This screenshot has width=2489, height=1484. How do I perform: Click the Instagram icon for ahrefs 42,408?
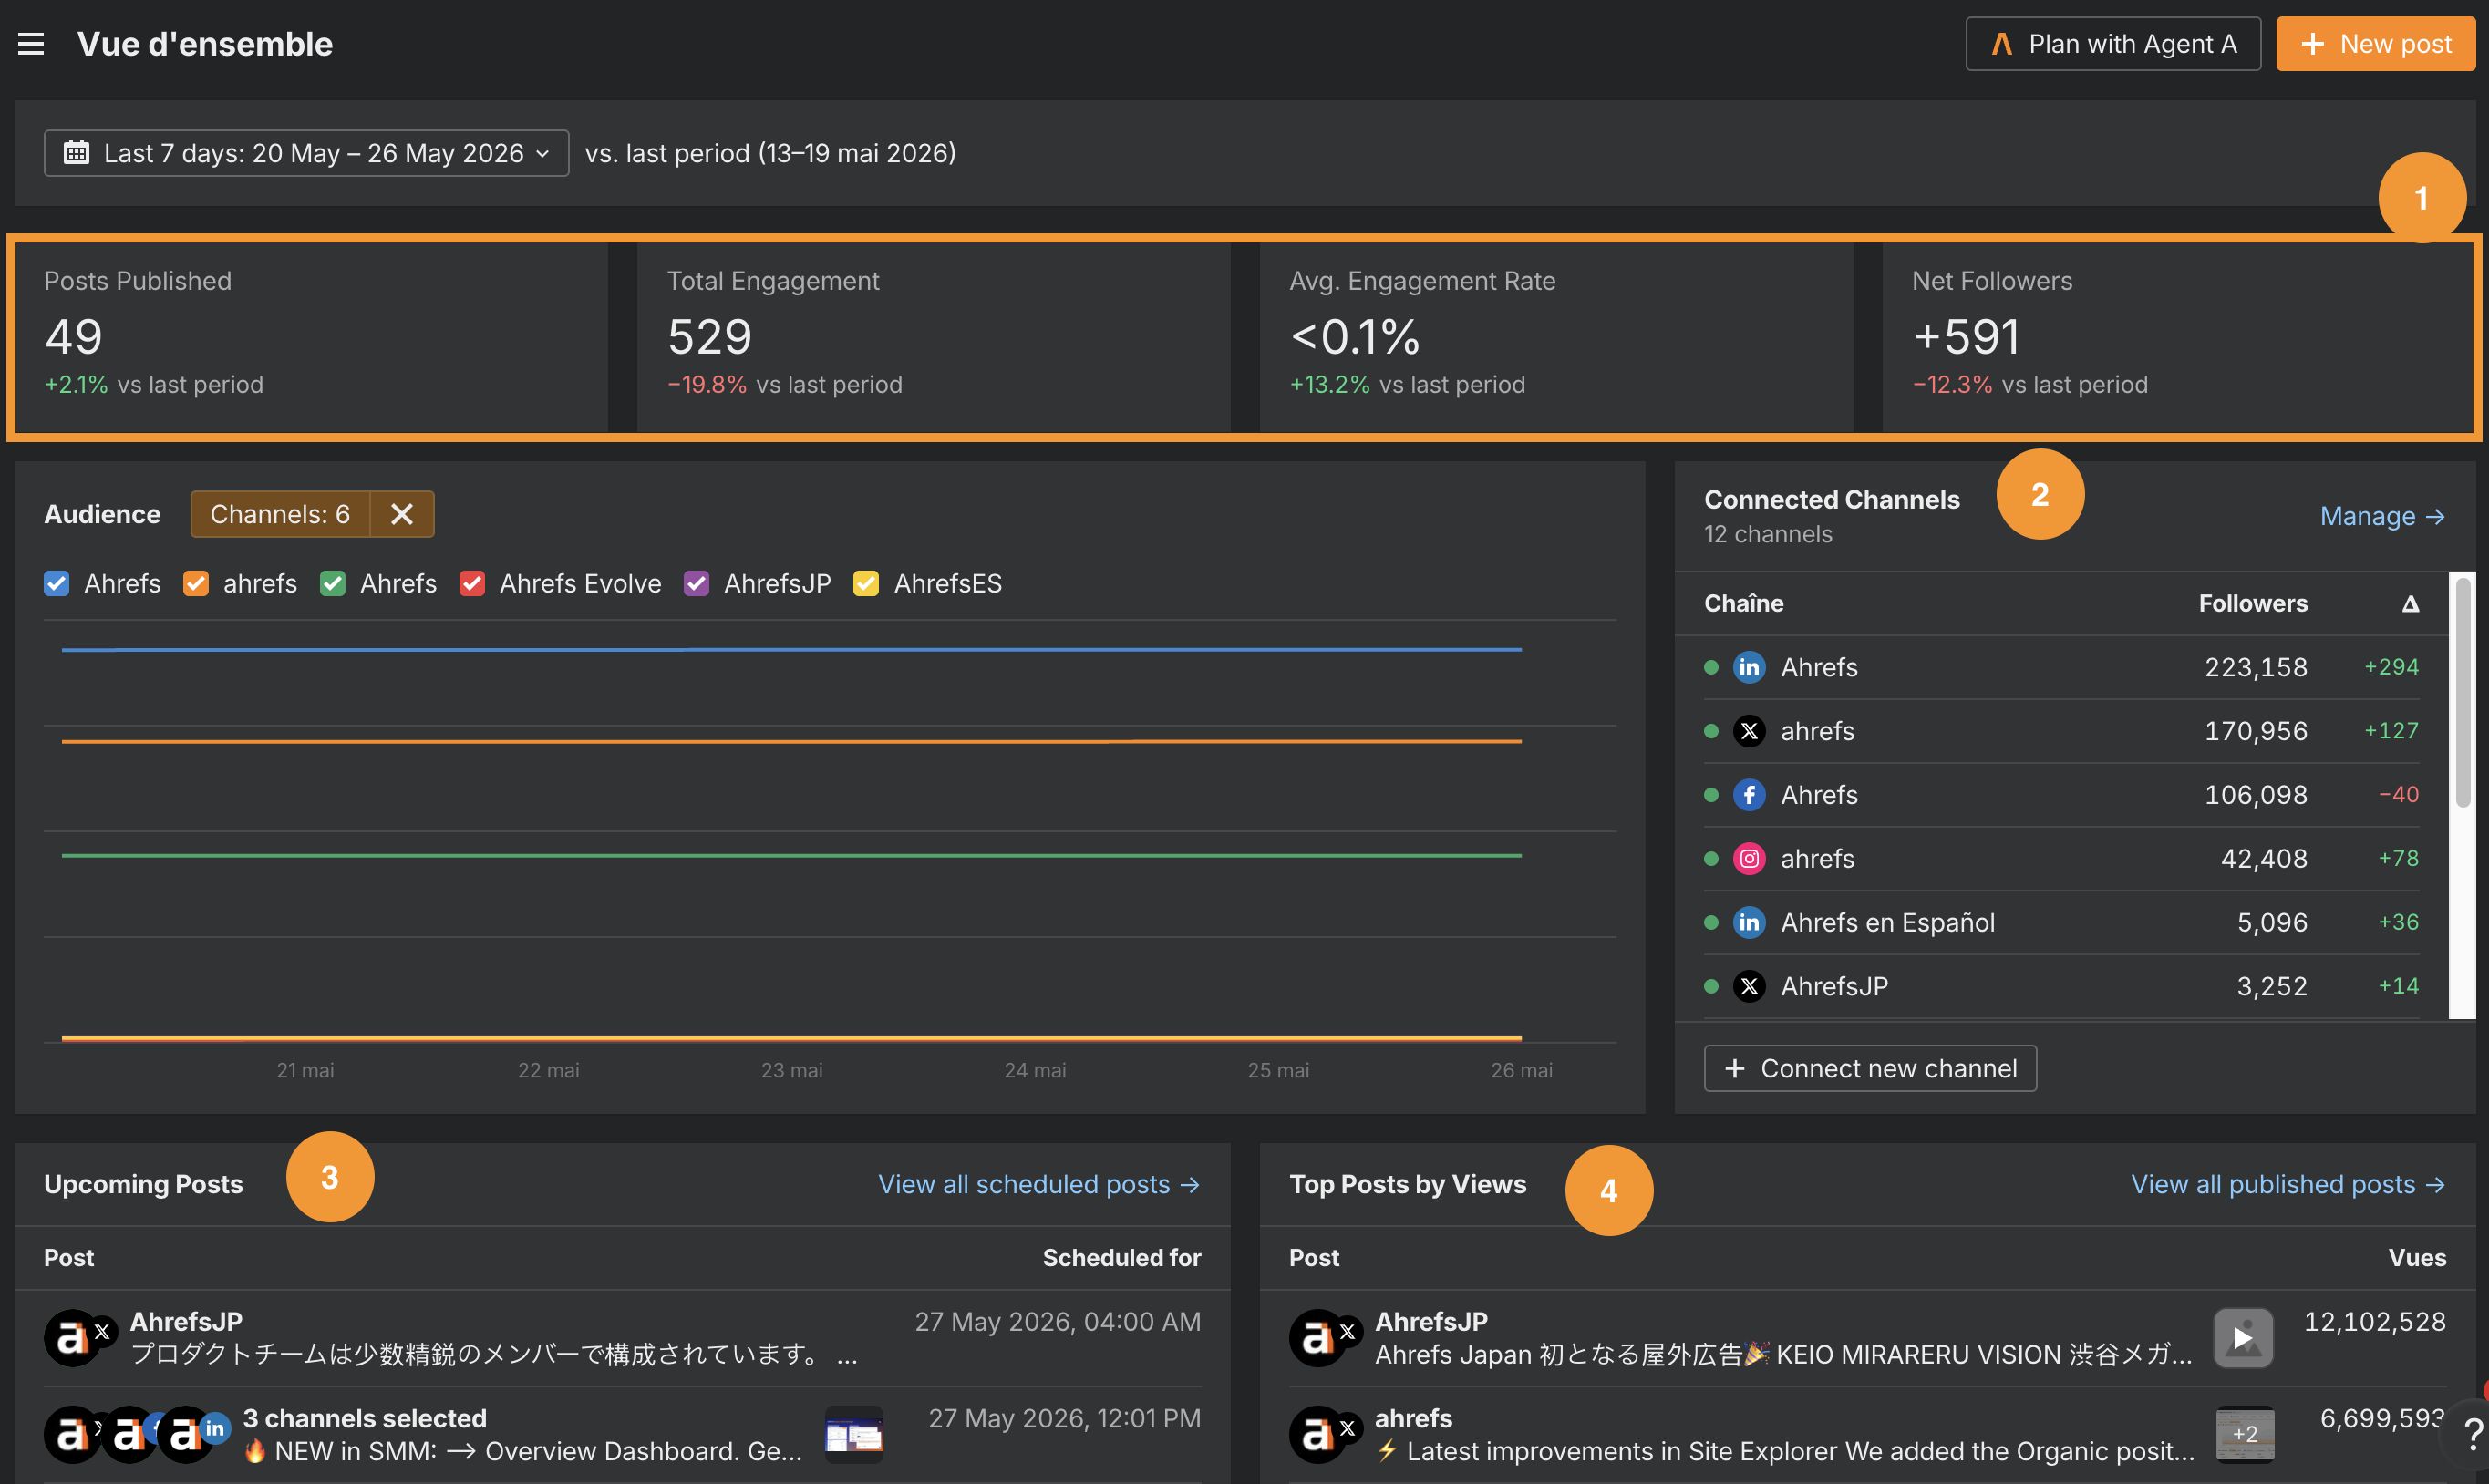tap(1749, 859)
